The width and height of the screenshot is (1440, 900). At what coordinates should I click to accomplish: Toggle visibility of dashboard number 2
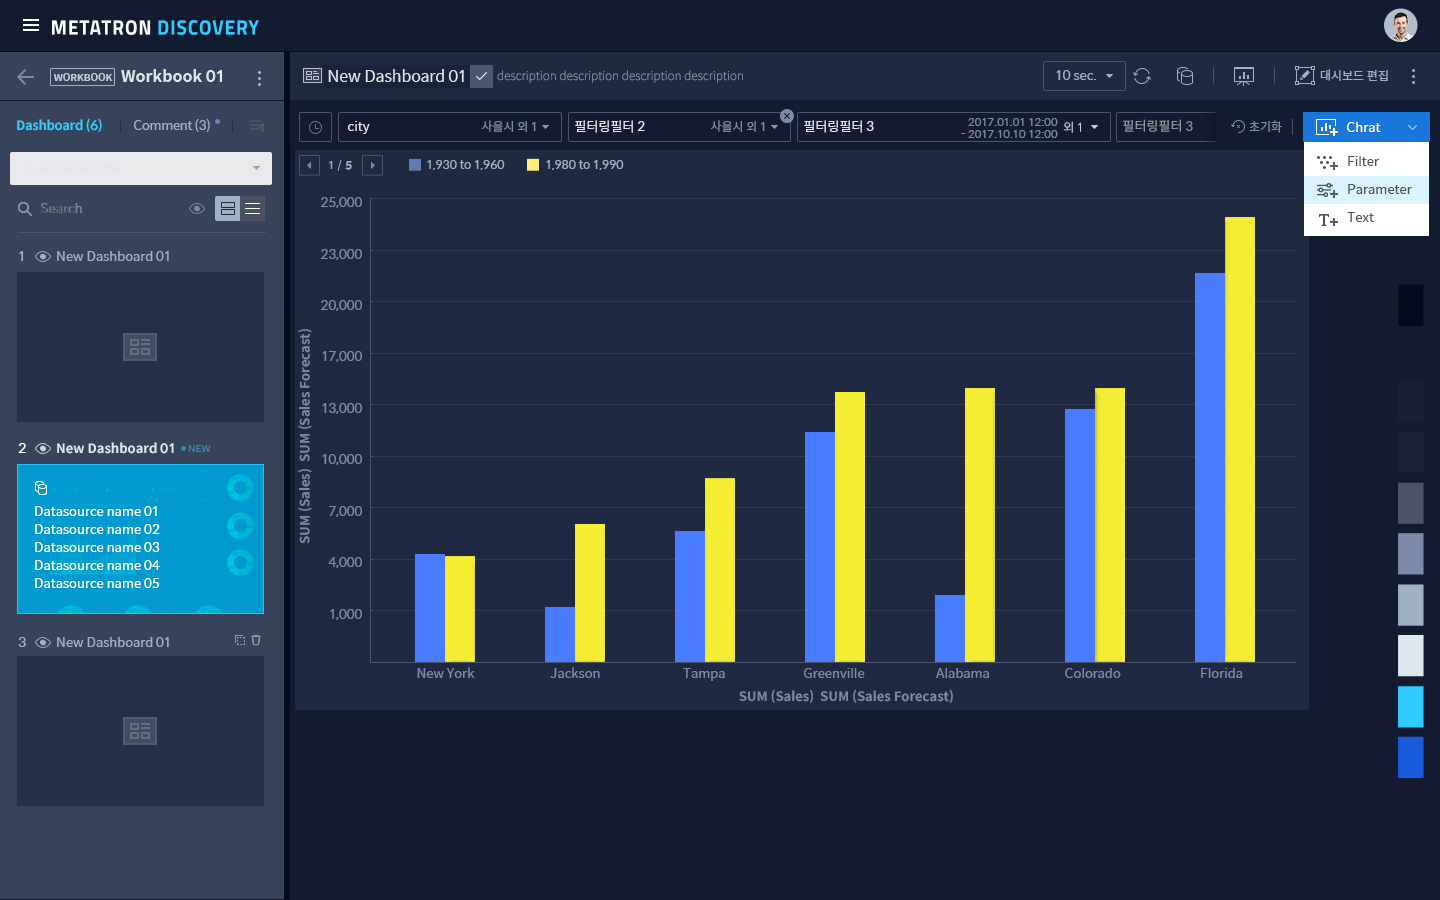point(43,449)
